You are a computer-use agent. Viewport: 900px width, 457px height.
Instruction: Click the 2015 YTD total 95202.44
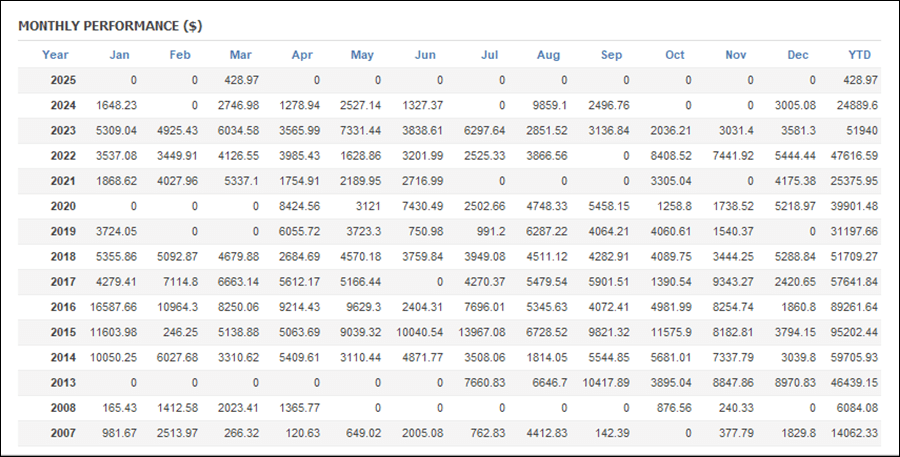click(854, 332)
